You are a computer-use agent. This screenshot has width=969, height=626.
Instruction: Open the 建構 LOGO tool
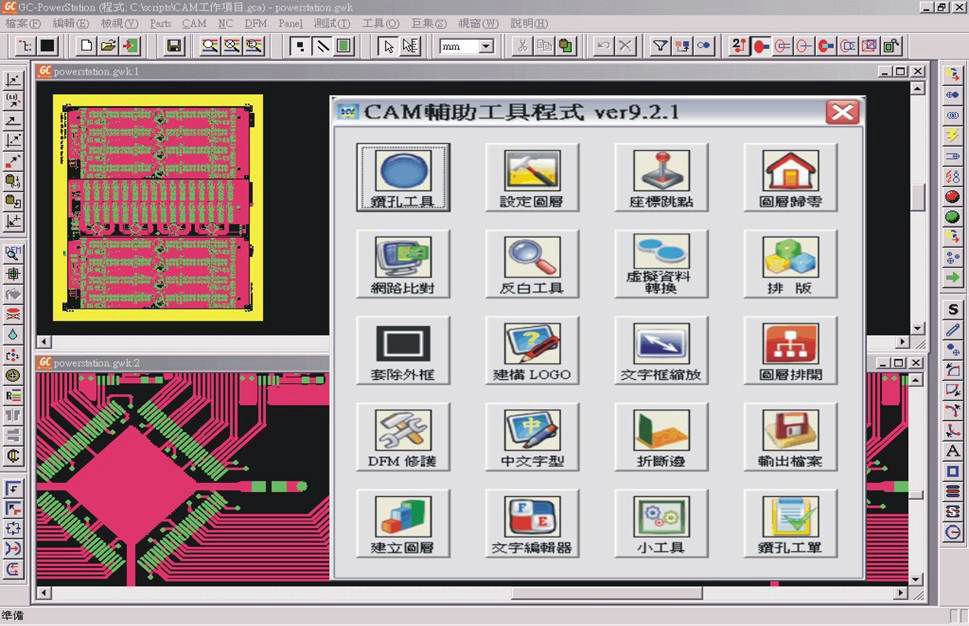(532, 350)
